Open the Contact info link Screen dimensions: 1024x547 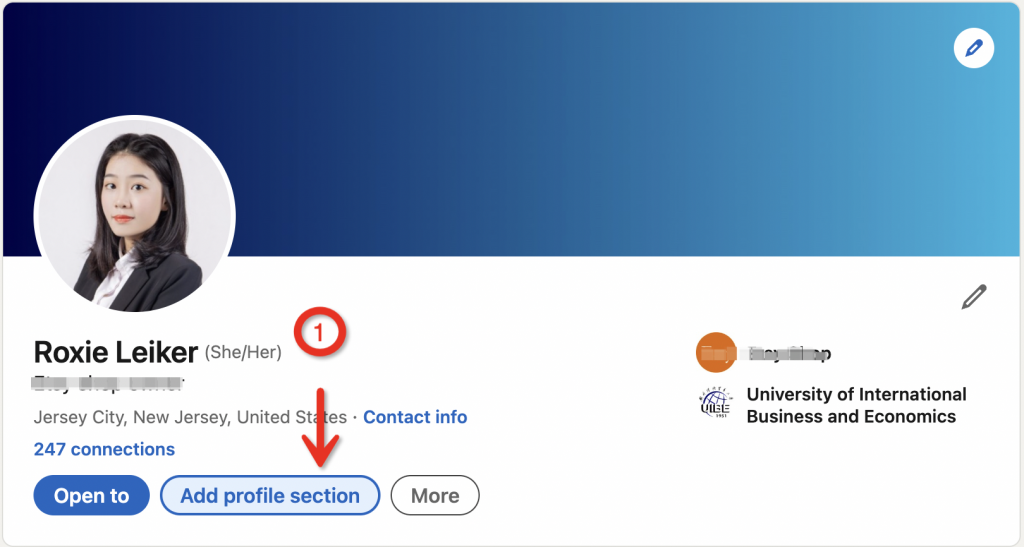[x=415, y=417]
